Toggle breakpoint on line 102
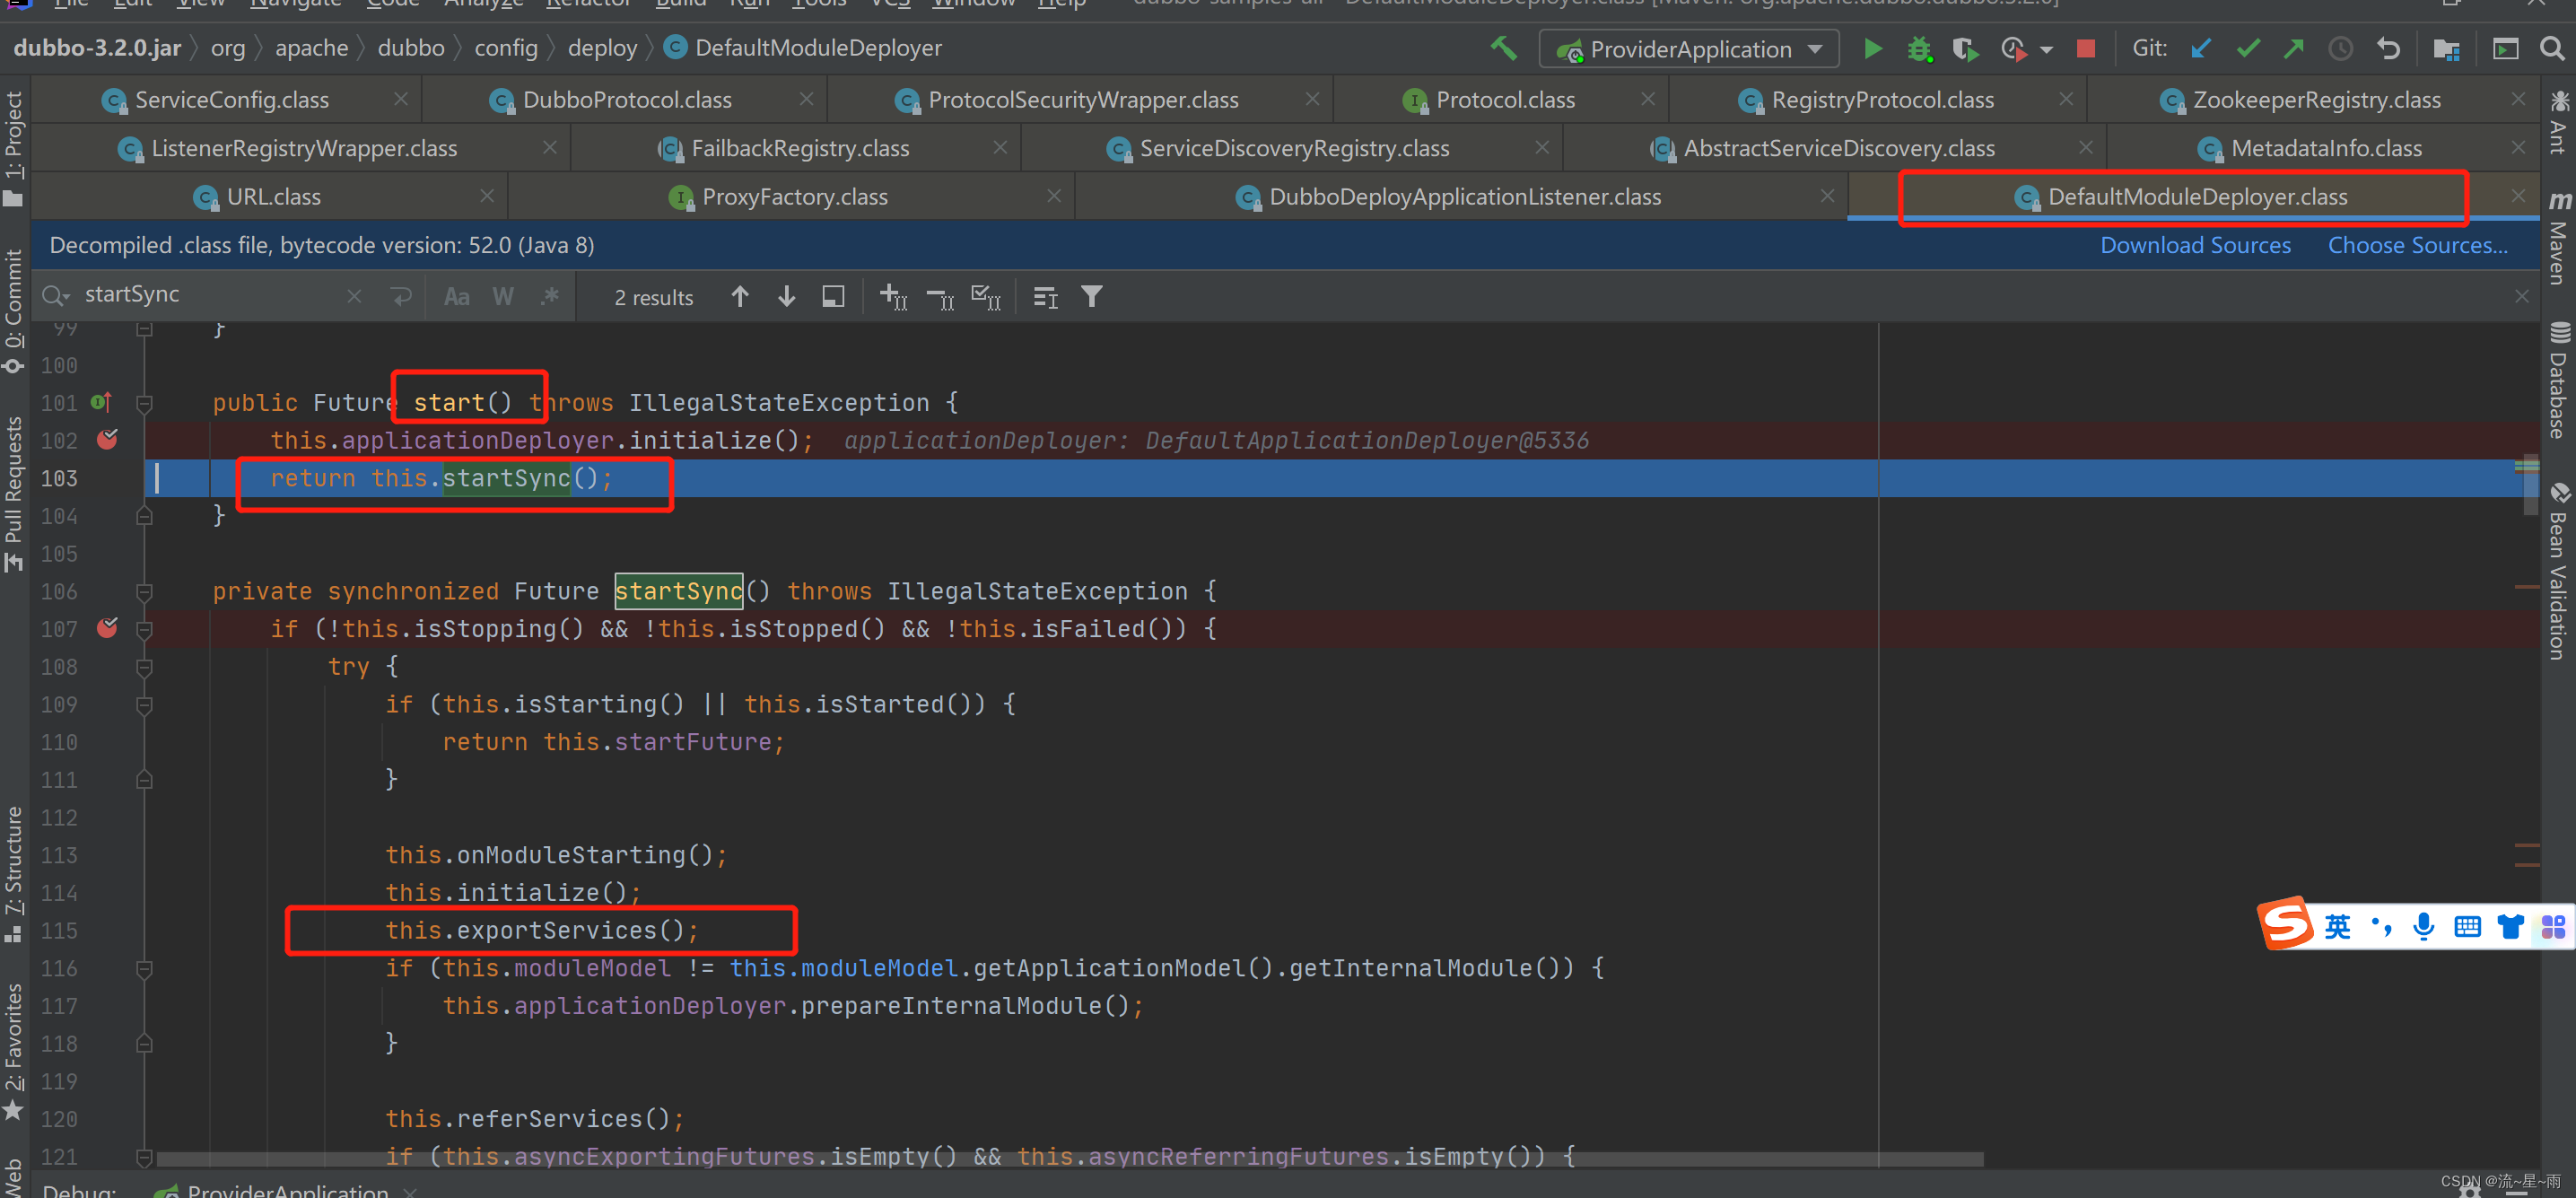2576x1198 pixels. pos(107,439)
